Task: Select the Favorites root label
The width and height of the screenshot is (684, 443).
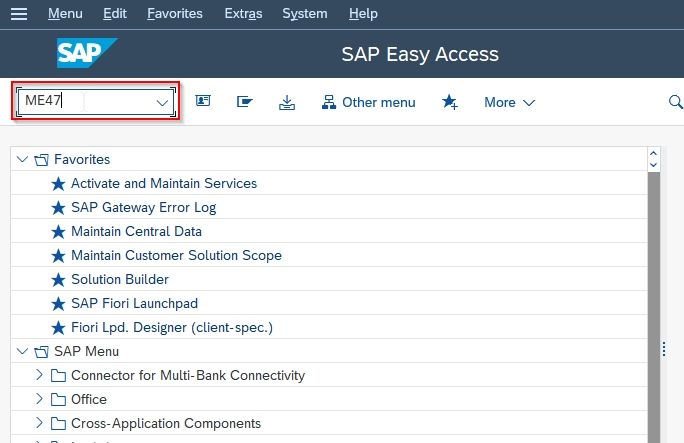Action: pyautogui.click(x=82, y=160)
